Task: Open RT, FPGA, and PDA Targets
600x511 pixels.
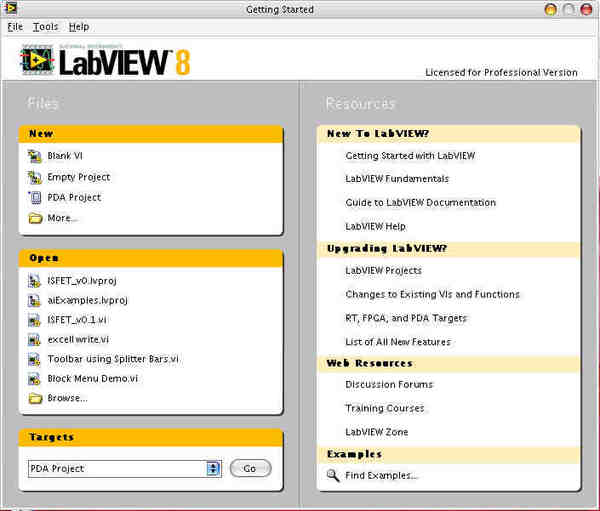Action: point(406,318)
